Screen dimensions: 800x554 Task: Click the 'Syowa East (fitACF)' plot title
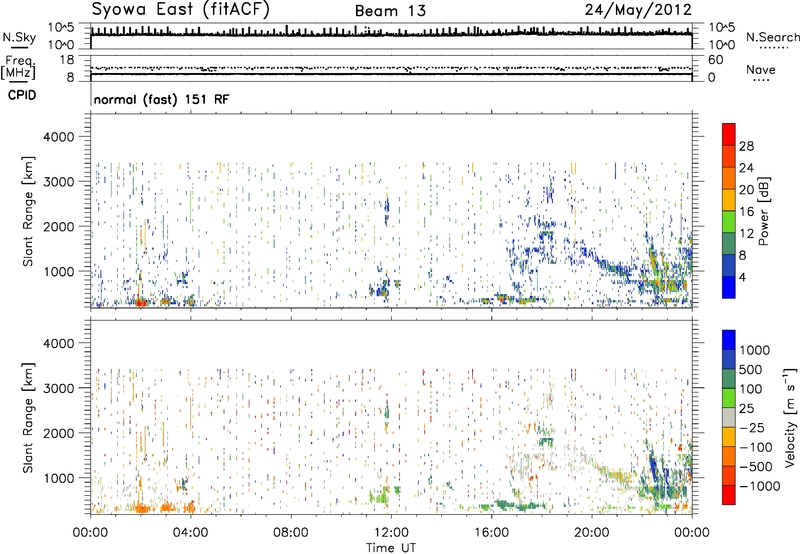pyautogui.click(x=180, y=9)
